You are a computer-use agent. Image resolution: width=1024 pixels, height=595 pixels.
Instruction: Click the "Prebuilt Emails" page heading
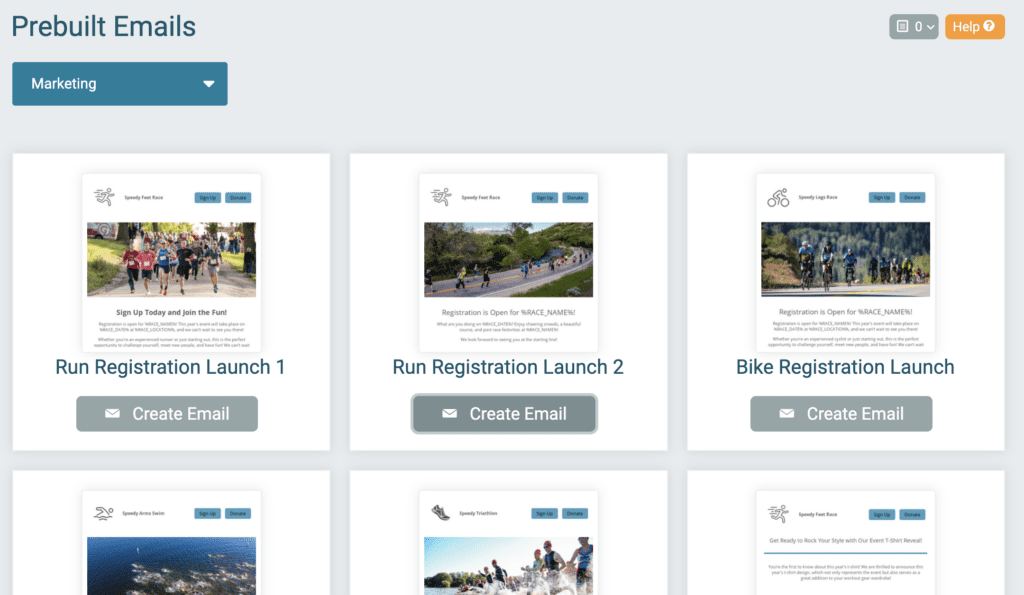104,27
